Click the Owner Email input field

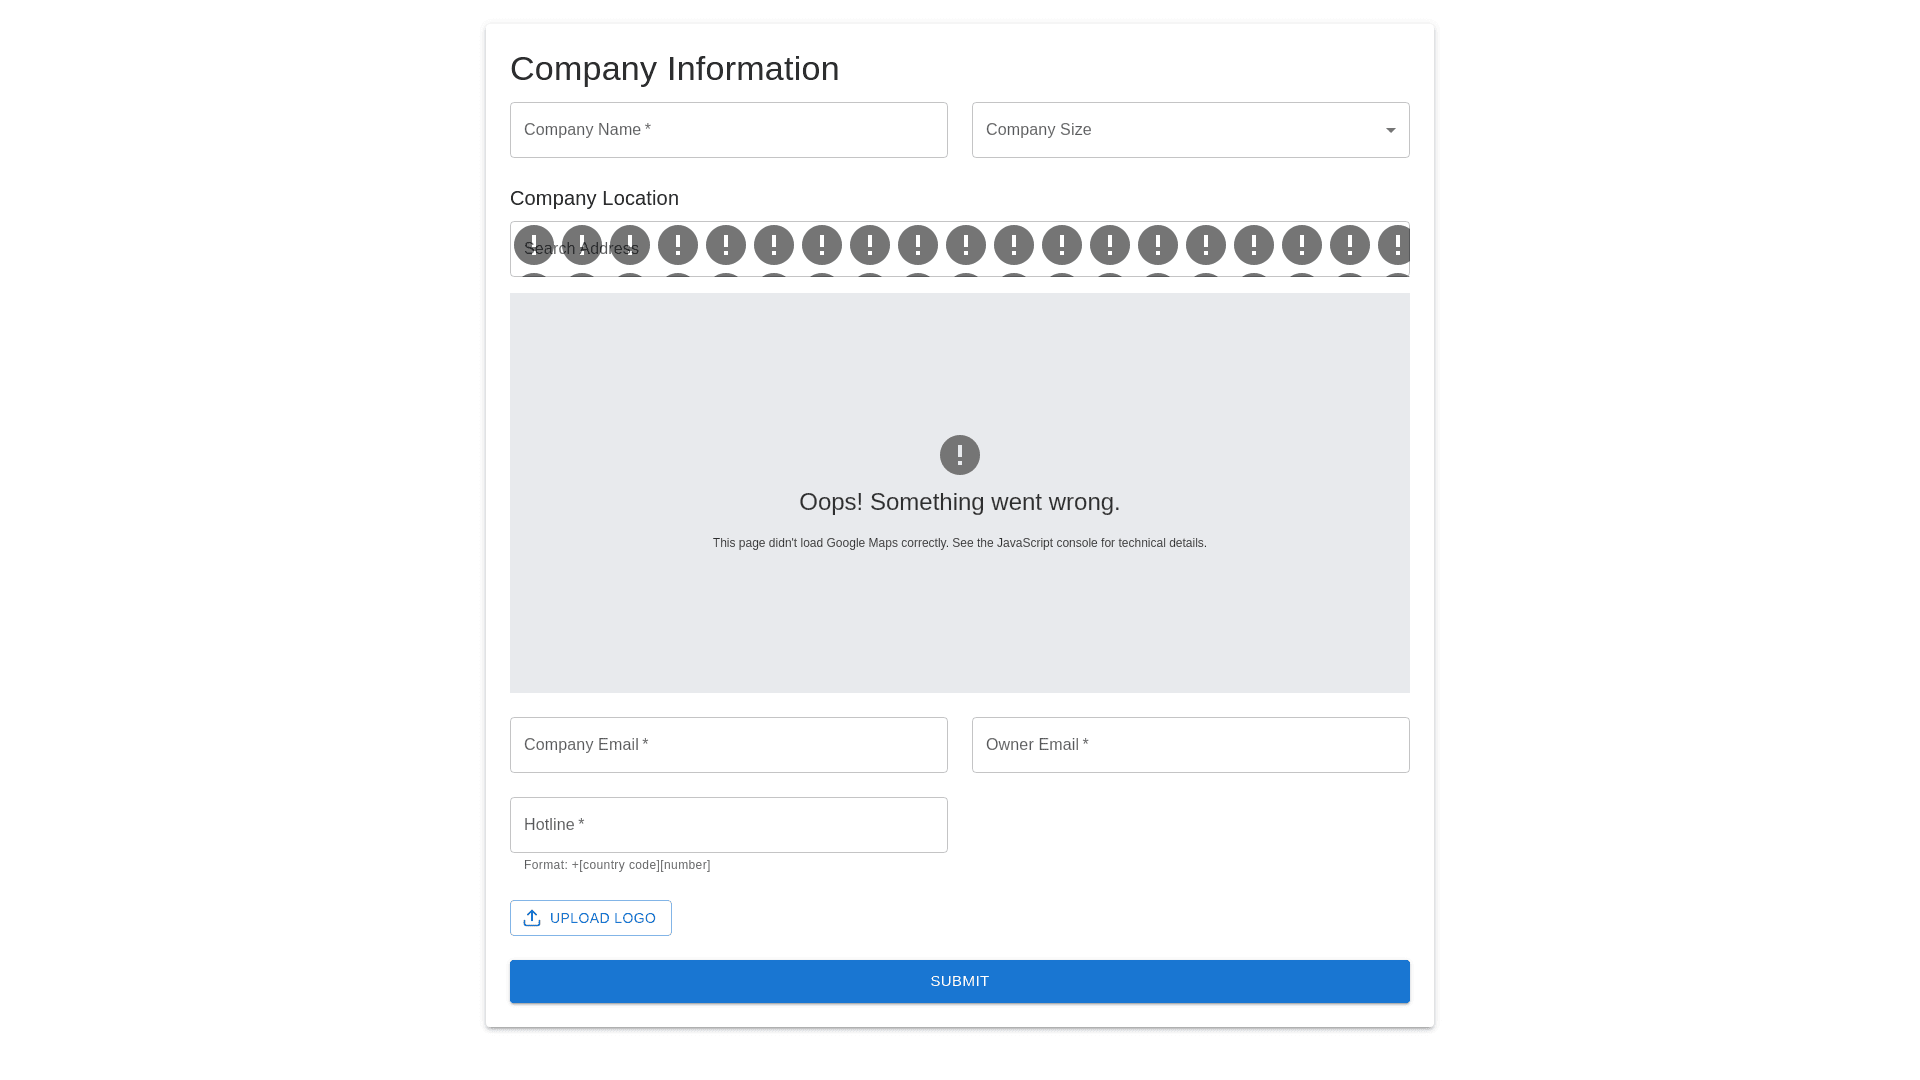(1190, 745)
